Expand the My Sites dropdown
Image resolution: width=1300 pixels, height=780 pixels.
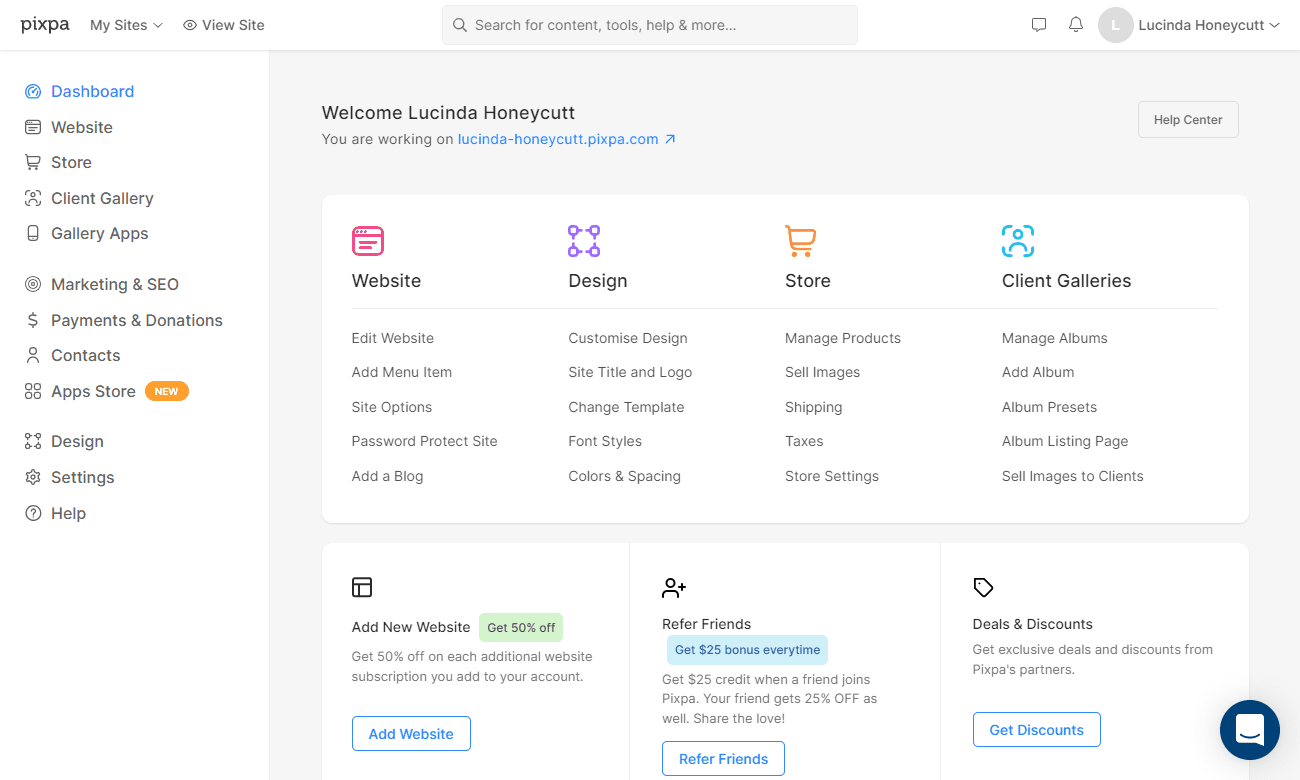pos(126,25)
